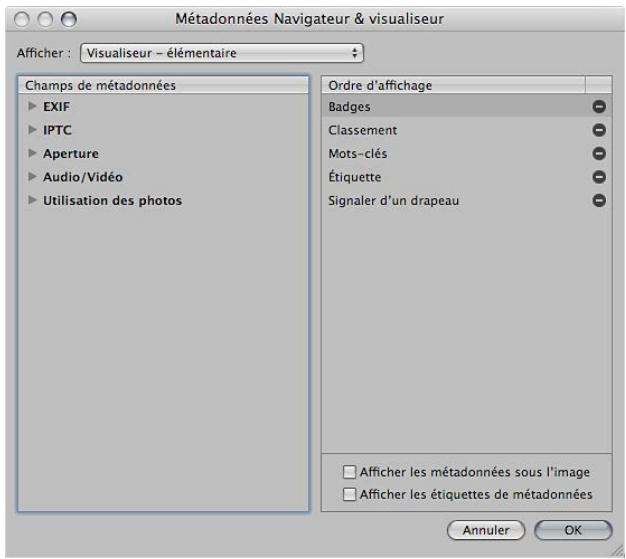Select the Audio/Vidéo label
626x559 pixels.
(x=83, y=177)
